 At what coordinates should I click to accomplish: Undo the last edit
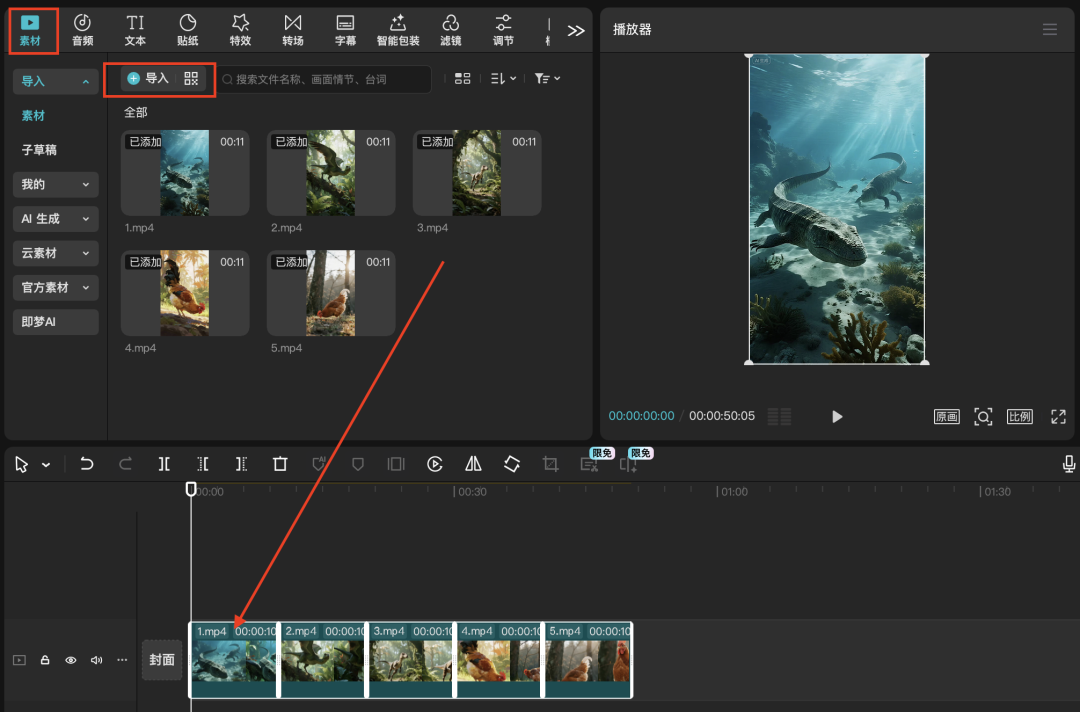(87, 464)
